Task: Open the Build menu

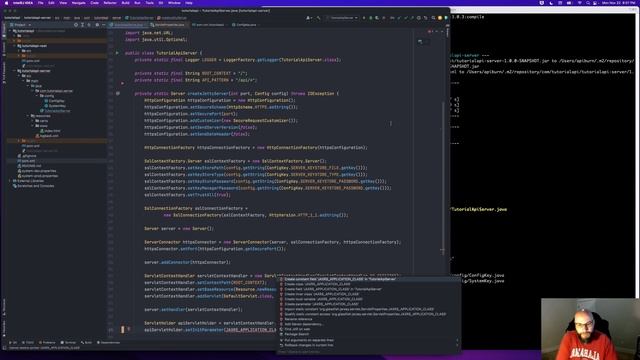Action: tap(125, 3)
